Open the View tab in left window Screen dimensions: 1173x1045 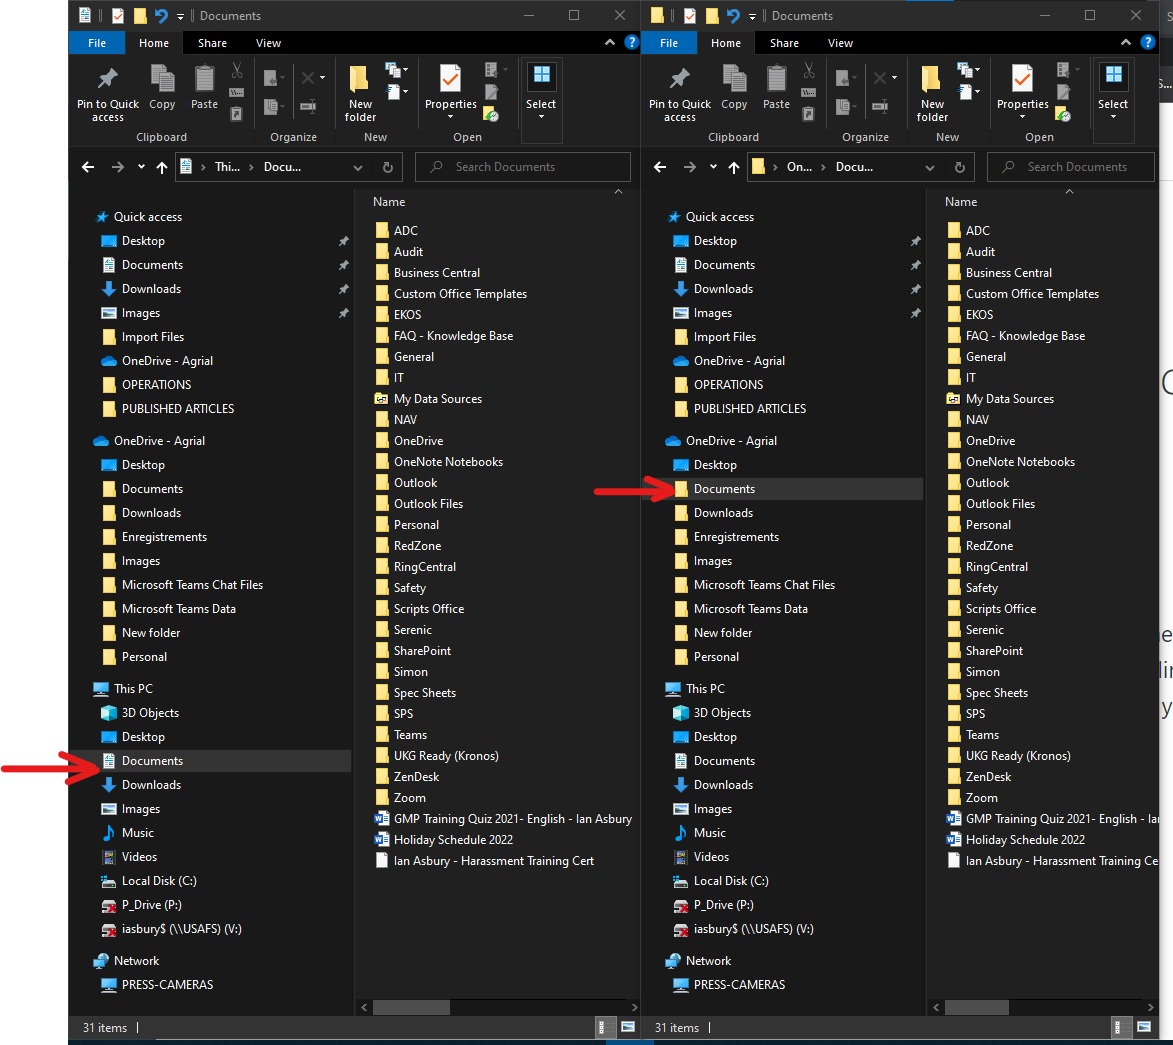pyautogui.click(x=268, y=43)
